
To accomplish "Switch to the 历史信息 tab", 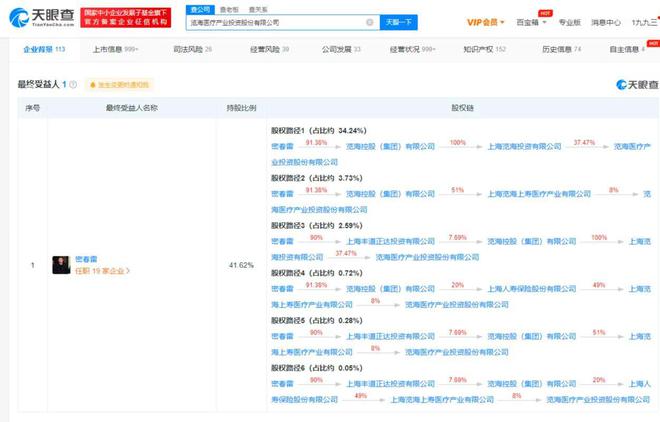I will [562, 49].
